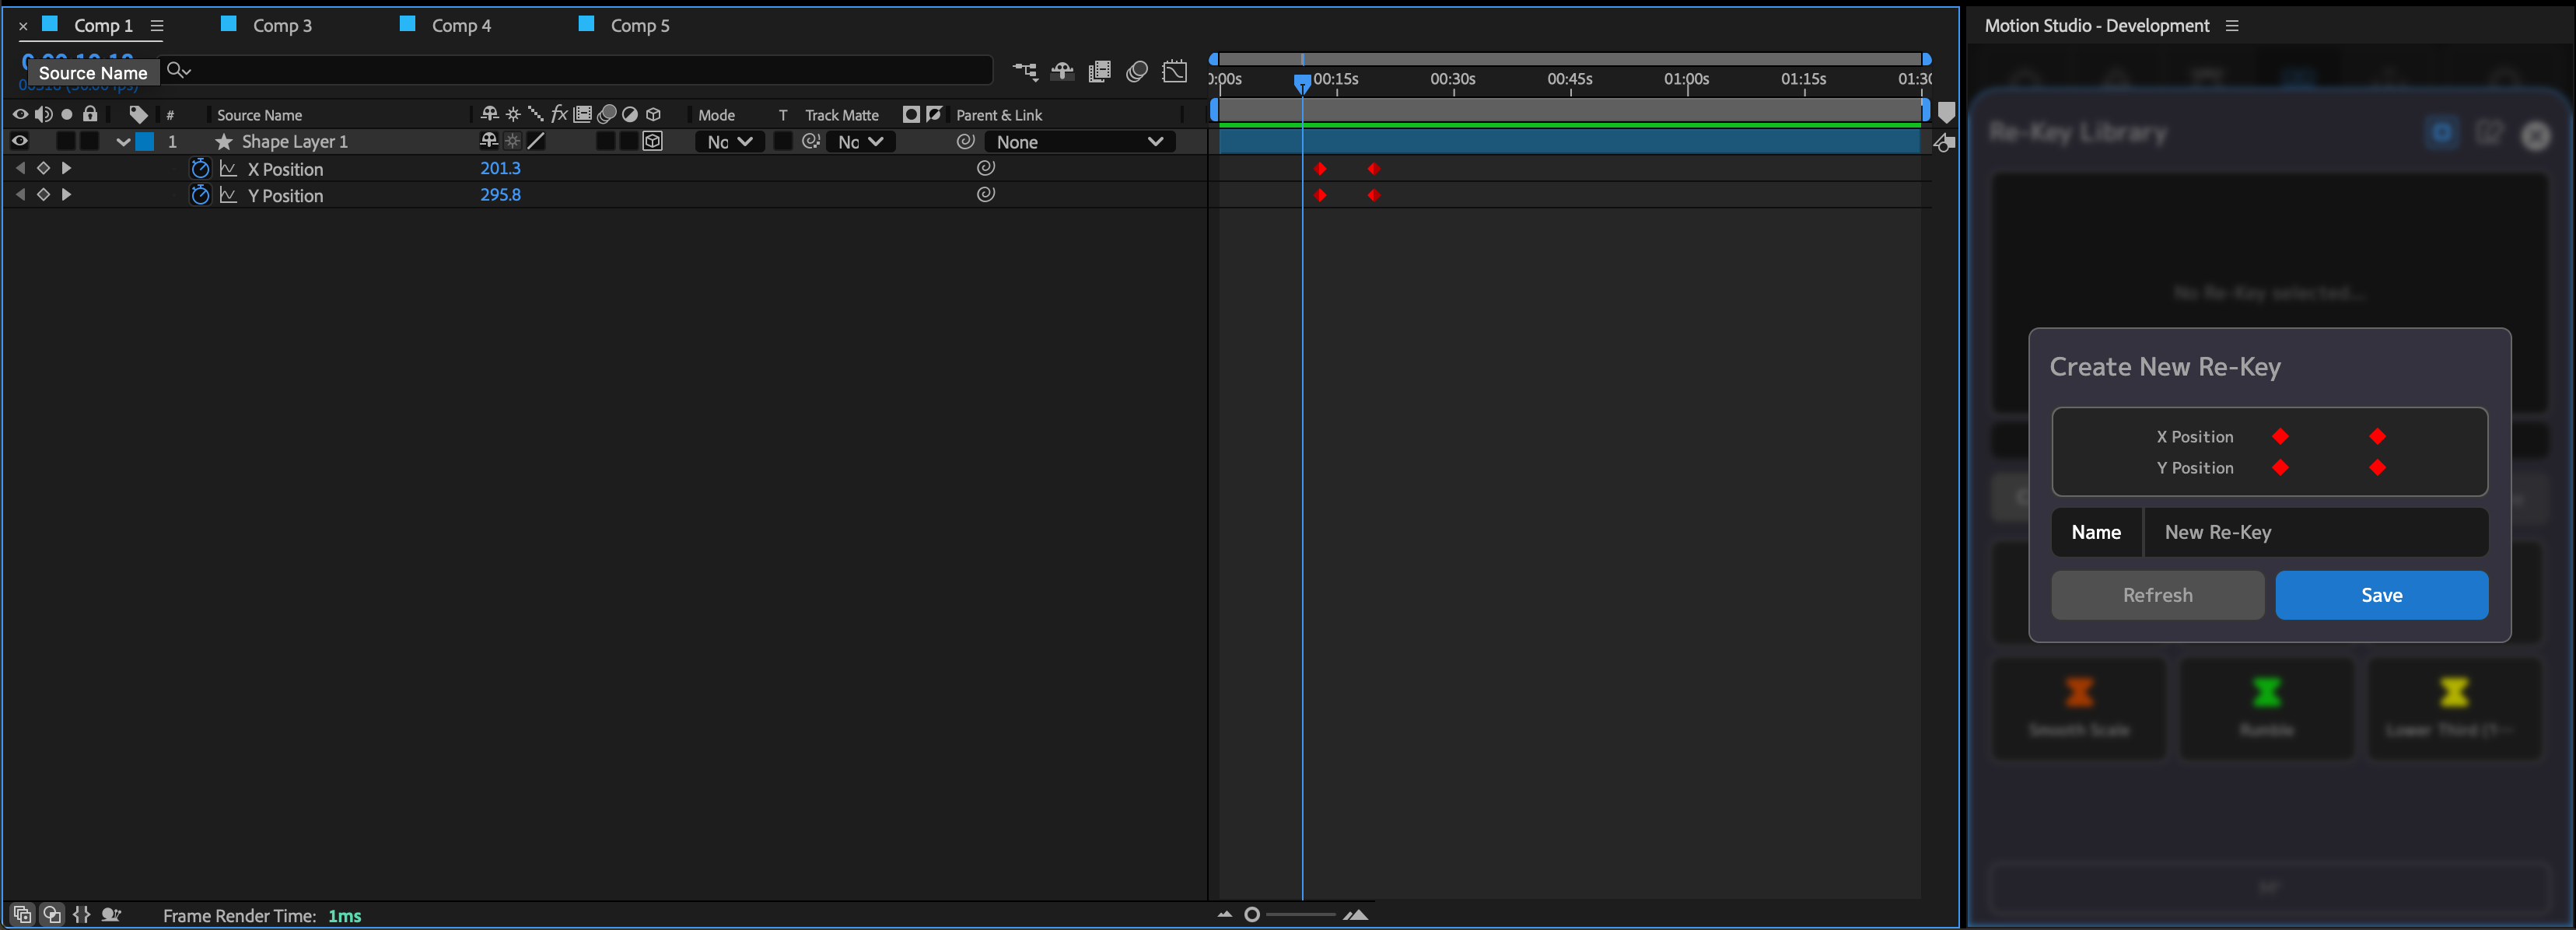
Task: Click the Frame Blending enable icon
Action: tap(1099, 71)
